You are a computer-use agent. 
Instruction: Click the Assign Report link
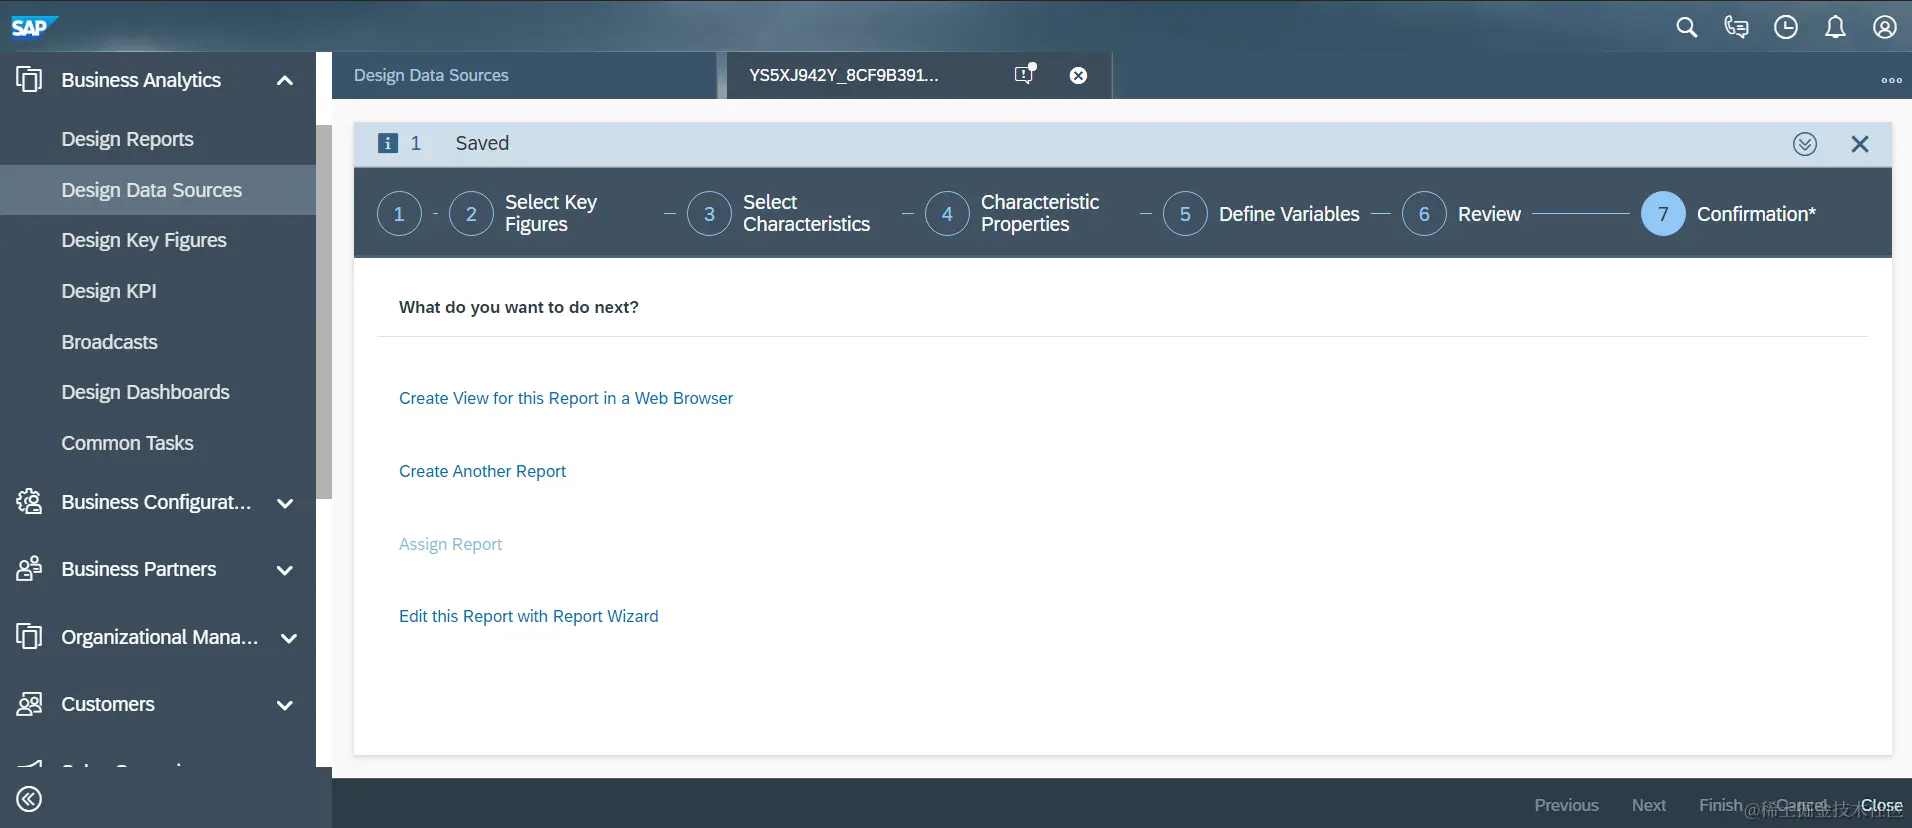point(450,544)
